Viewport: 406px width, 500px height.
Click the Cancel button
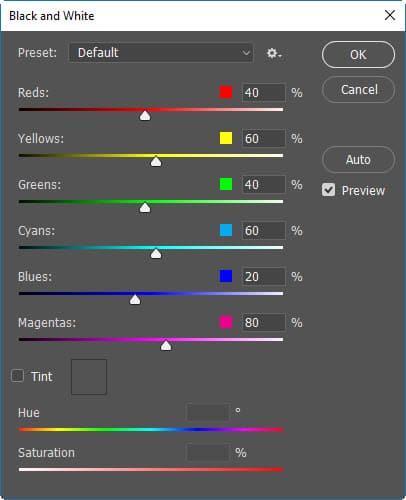358,90
